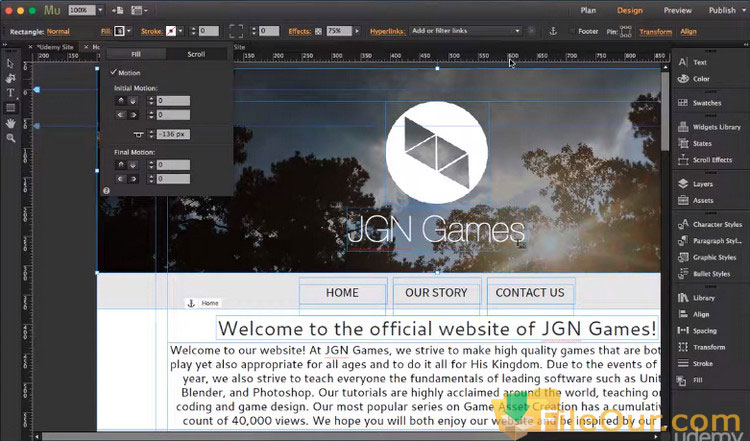Click the Fill color swatch
Viewport: 750px width, 441px height.
[x=119, y=31]
